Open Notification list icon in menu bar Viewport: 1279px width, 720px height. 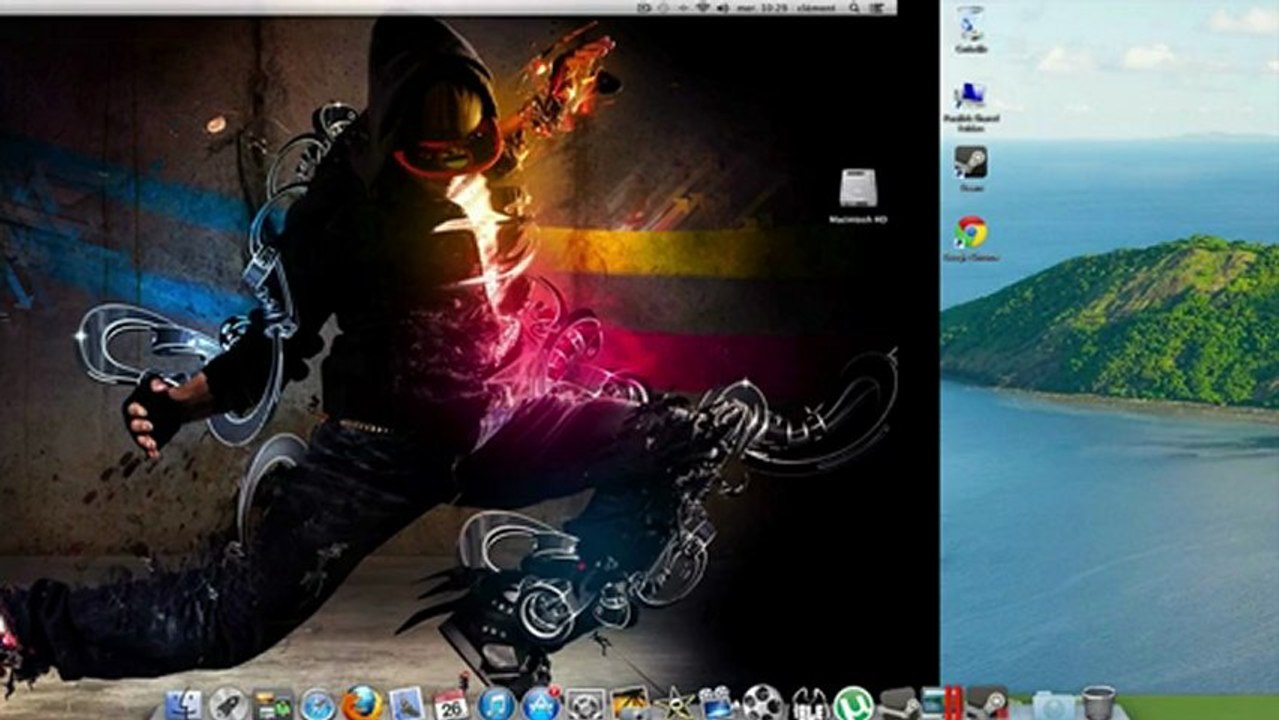(876, 8)
